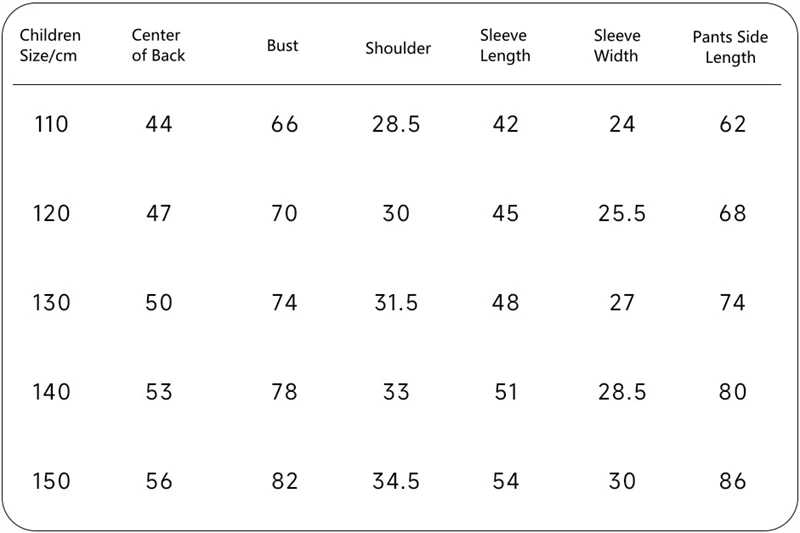Select the Sleeve Length column header

click(x=505, y=46)
